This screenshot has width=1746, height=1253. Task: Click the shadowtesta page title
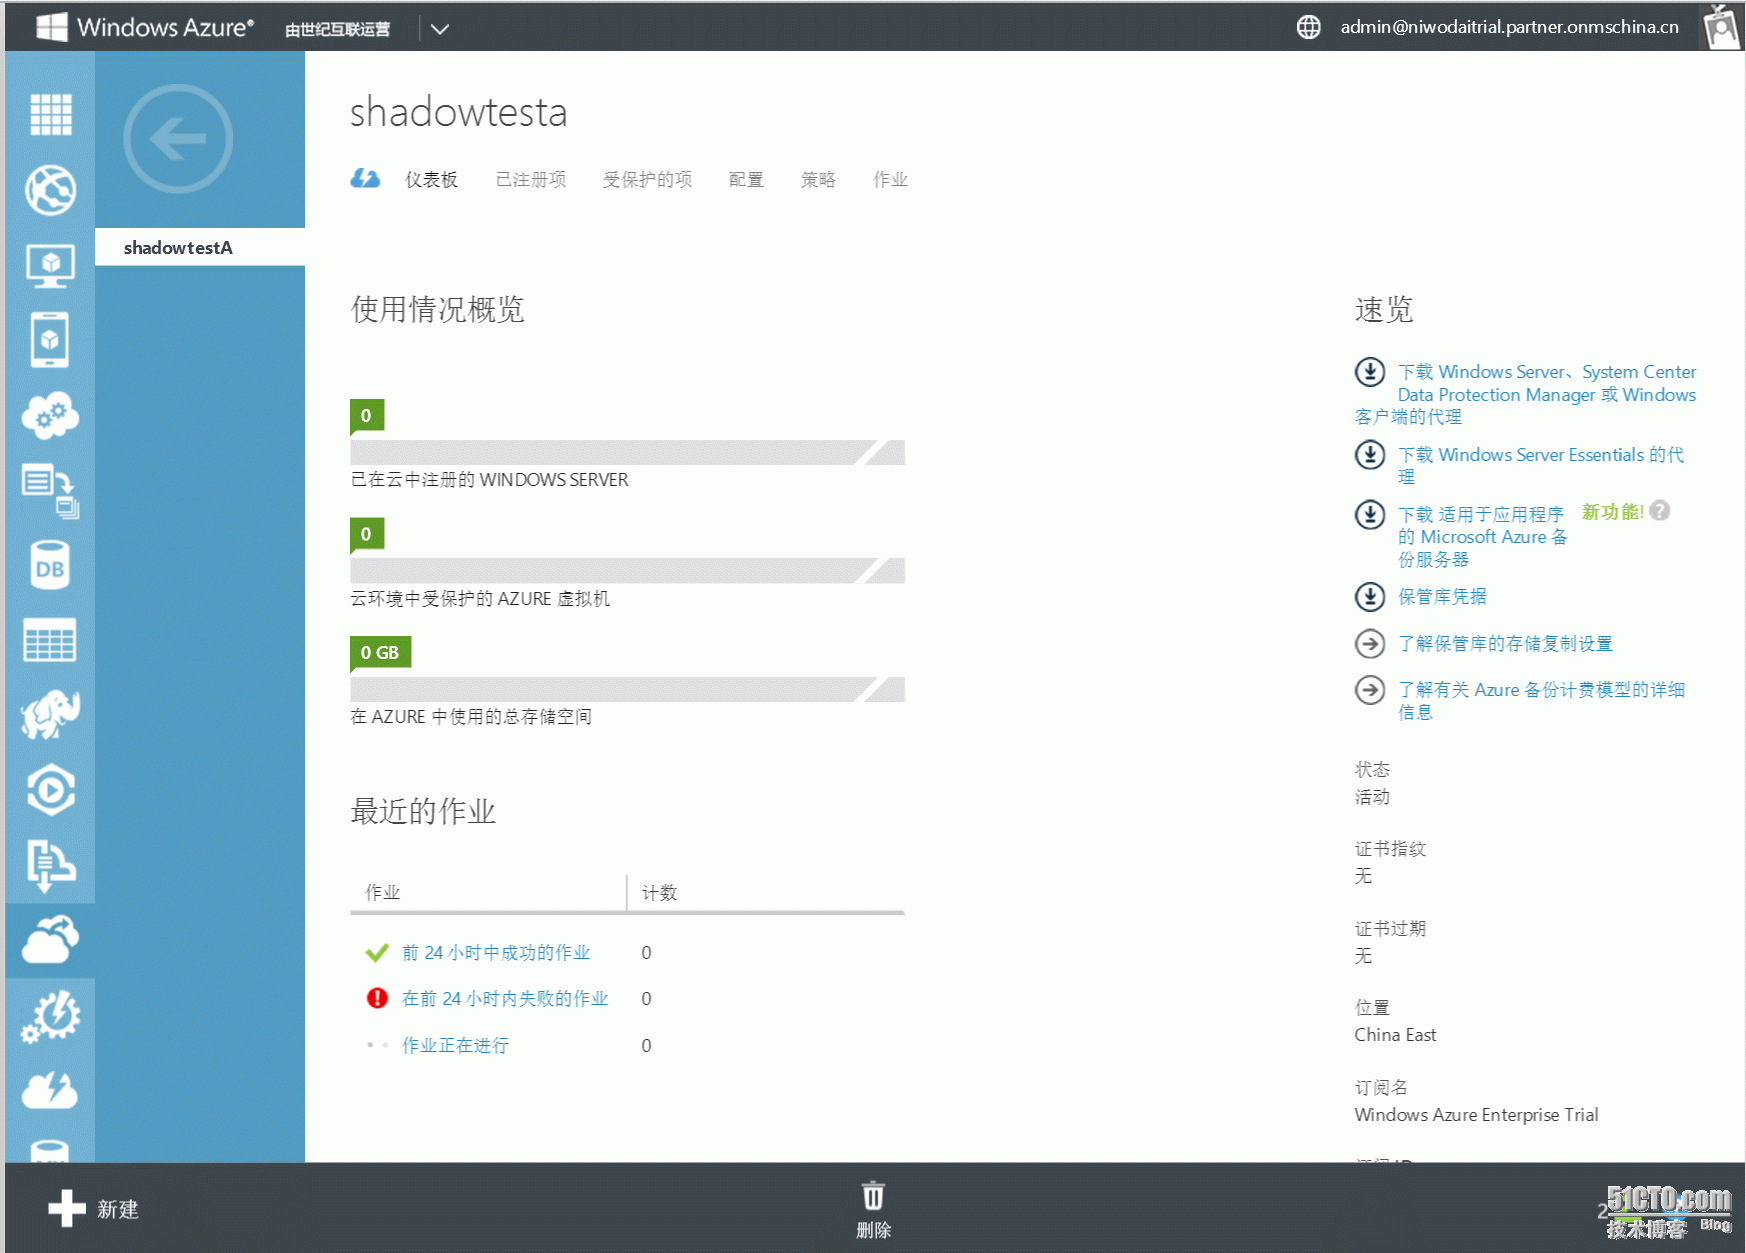click(x=458, y=112)
